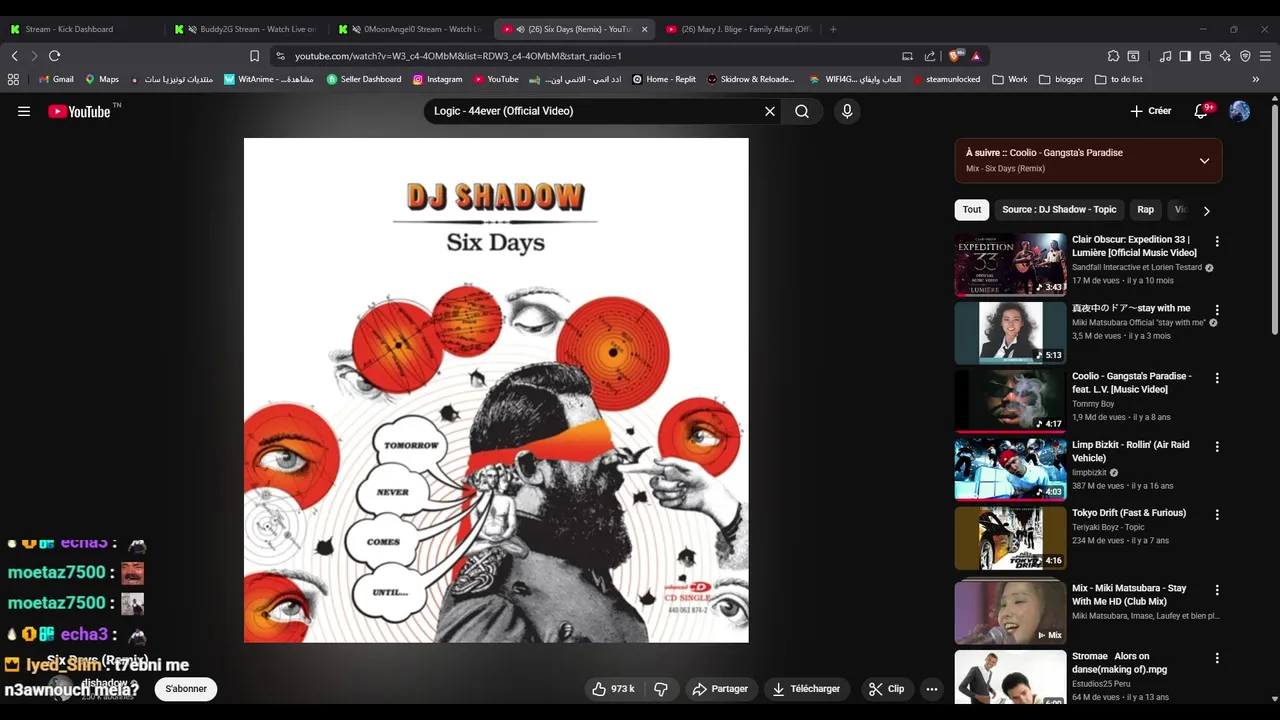This screenshot has height=720, width=1280.
Task: Expand the À suivre playlist panel chevron
Action: [x=1204, y=161]
